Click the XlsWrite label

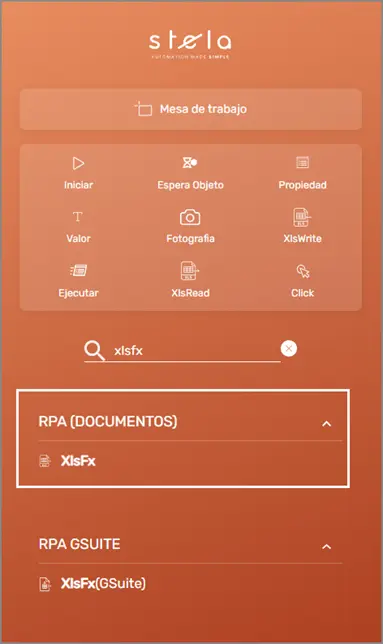click(x=303, y=239)
